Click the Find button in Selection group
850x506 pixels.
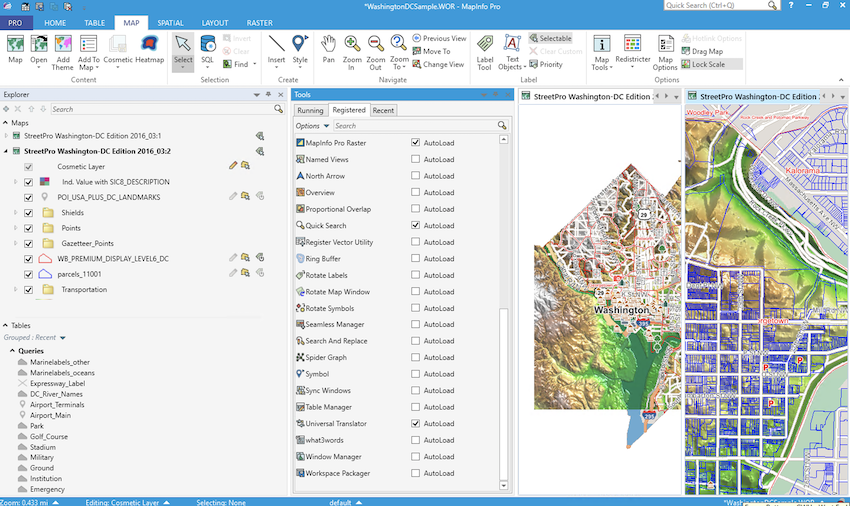(x=236, y=64)
